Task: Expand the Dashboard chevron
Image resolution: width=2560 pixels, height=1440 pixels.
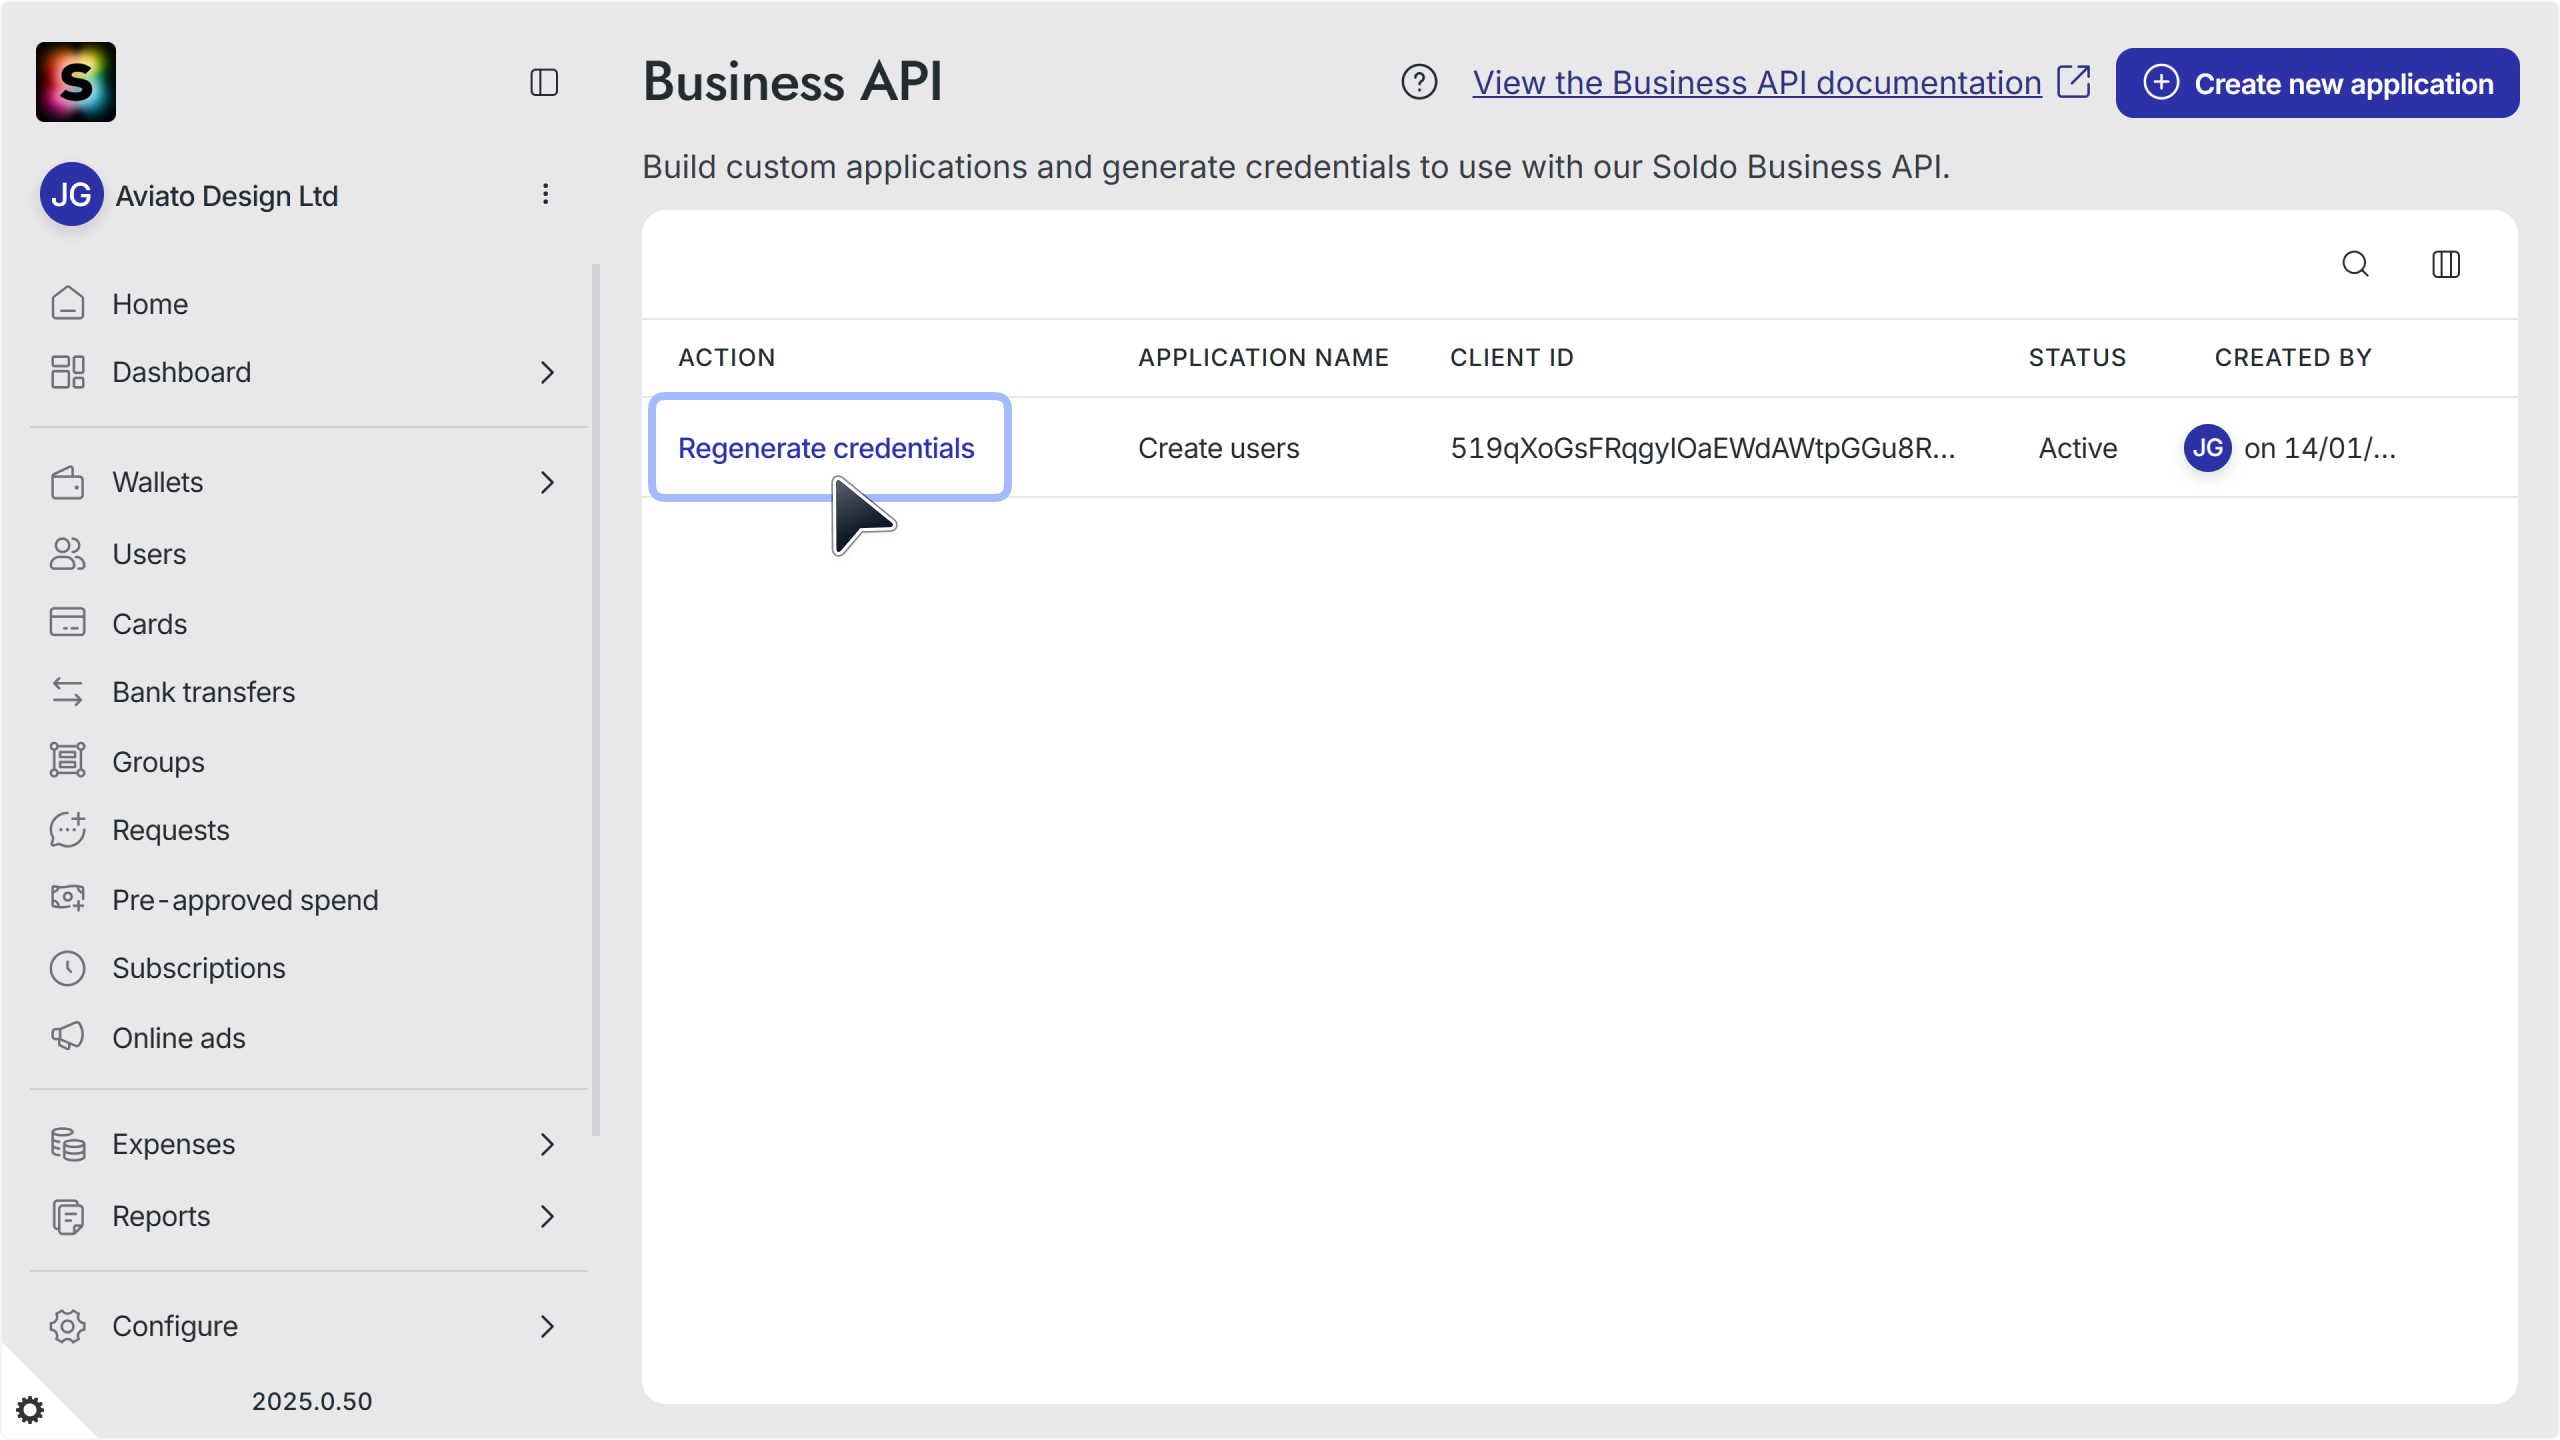Action: [x=547, y=372]
